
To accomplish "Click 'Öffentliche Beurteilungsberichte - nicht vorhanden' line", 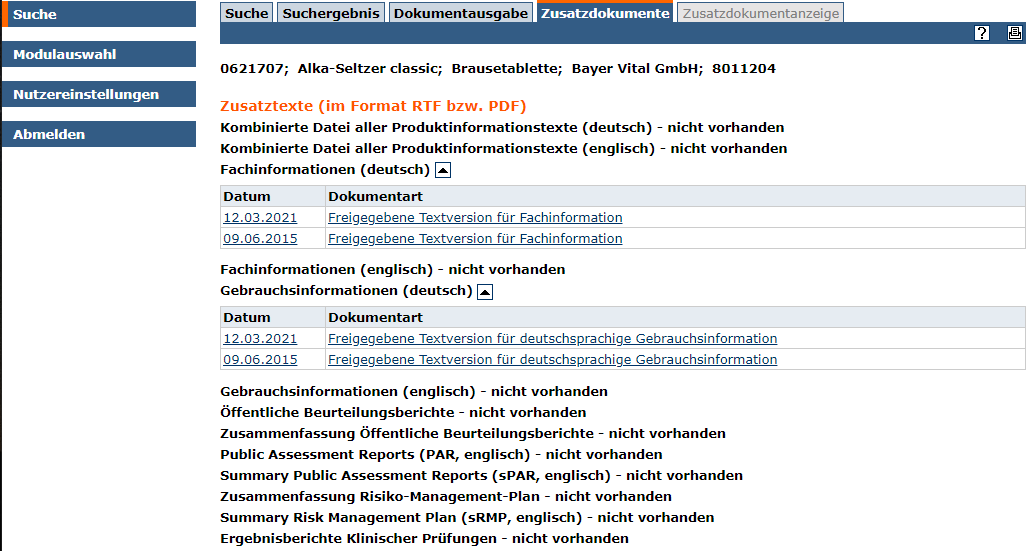I will [x=403, y=413].
